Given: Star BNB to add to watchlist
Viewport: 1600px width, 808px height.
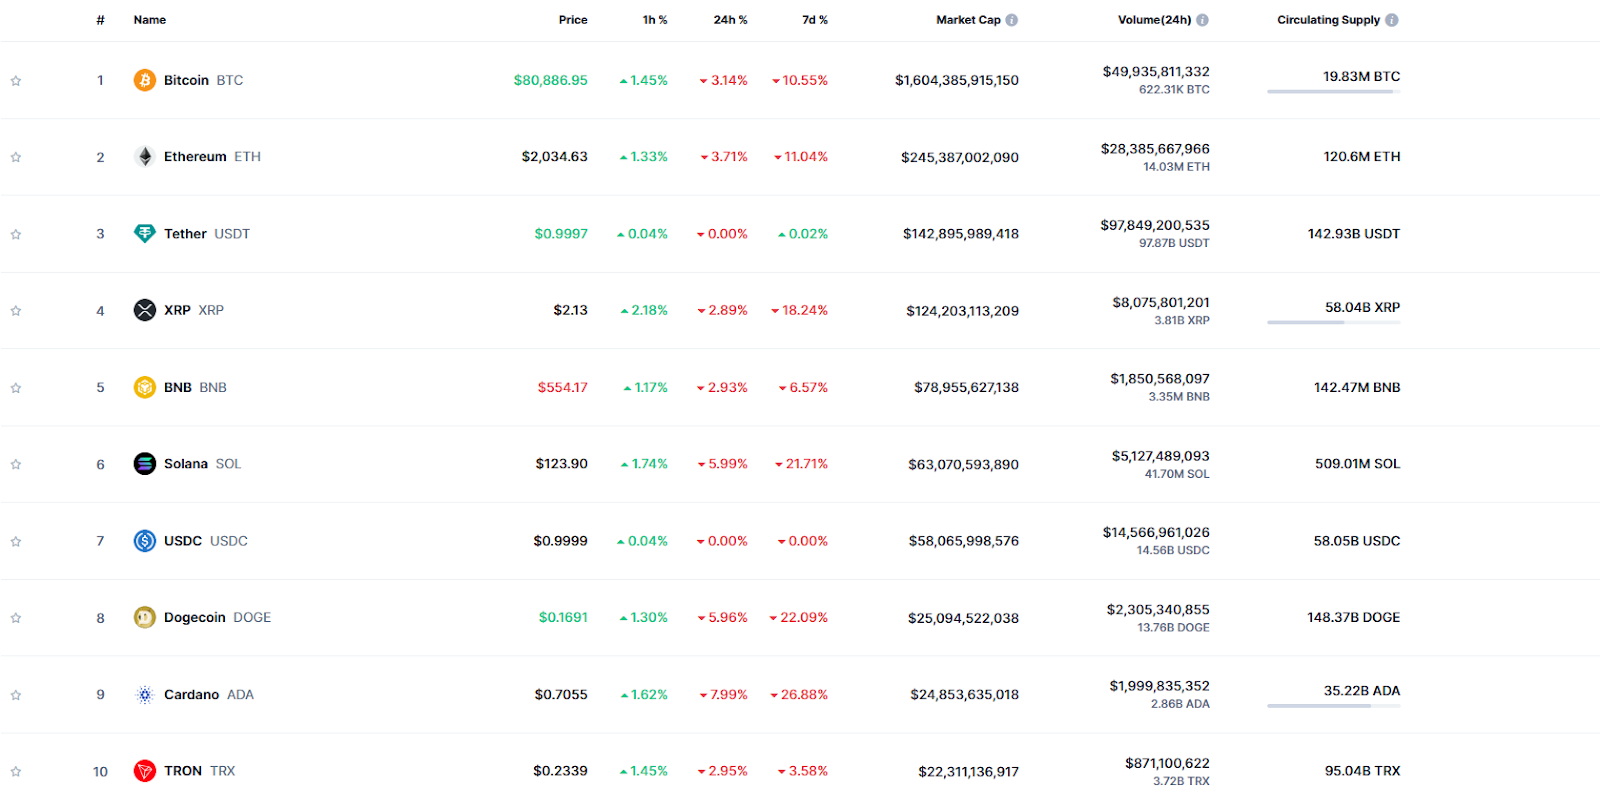Looking at the screenshot, I should coord(16,388).
